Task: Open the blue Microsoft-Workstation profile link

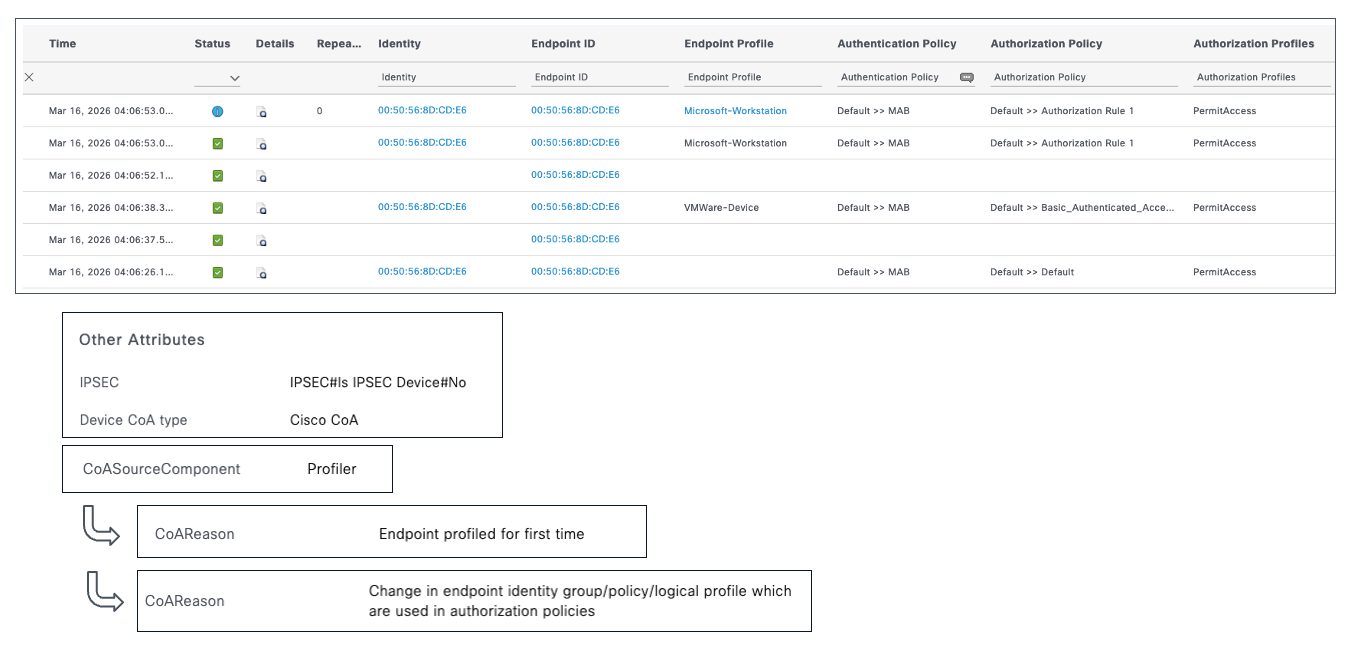Action: pyautogui.click(x=735, y=111)
